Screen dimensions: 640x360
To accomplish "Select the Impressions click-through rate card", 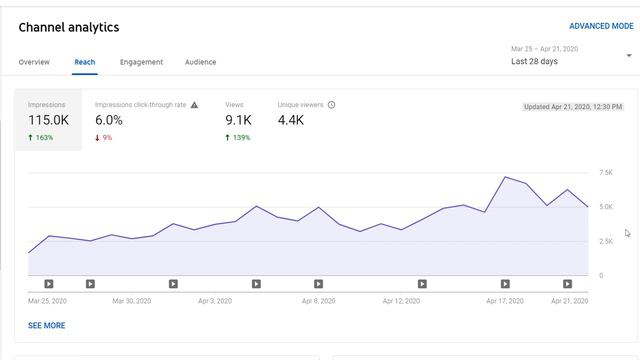I will click(x=147, y=120).
